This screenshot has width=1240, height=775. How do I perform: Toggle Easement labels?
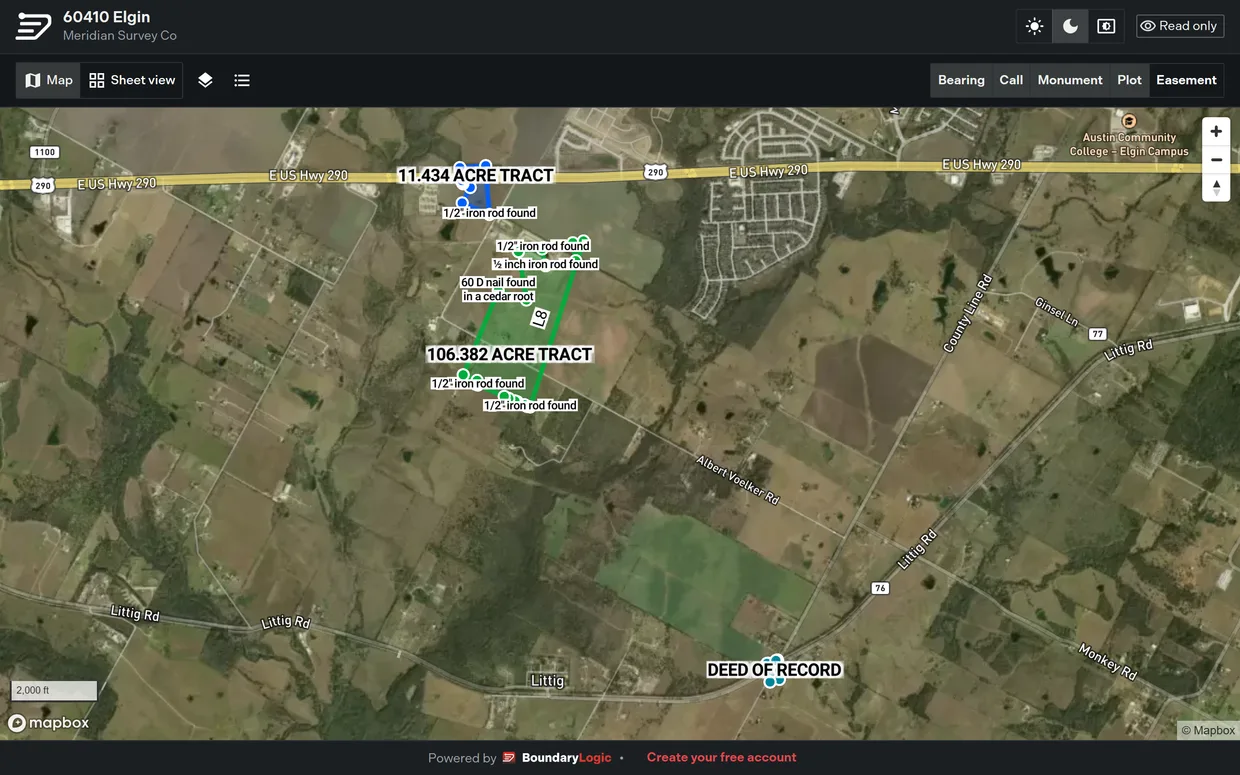[1186, 80]
